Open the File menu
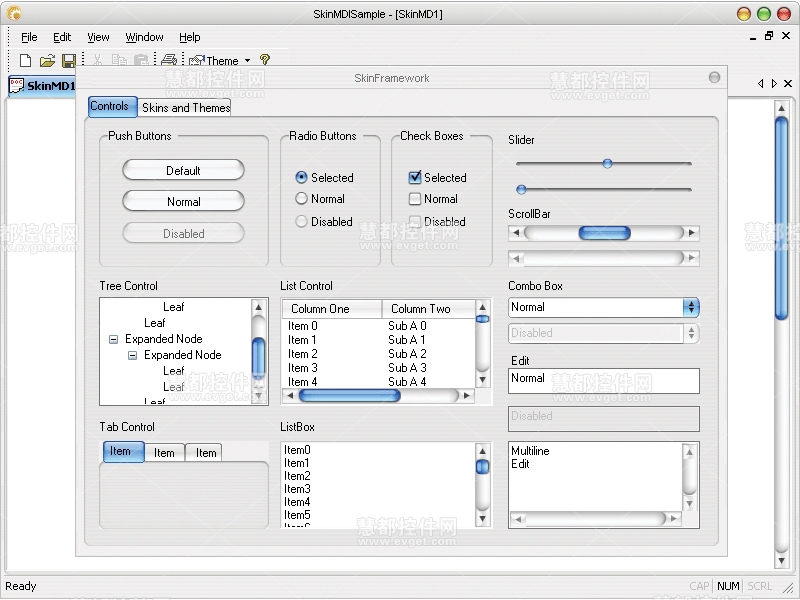800x600 pixels. (29, 37)
